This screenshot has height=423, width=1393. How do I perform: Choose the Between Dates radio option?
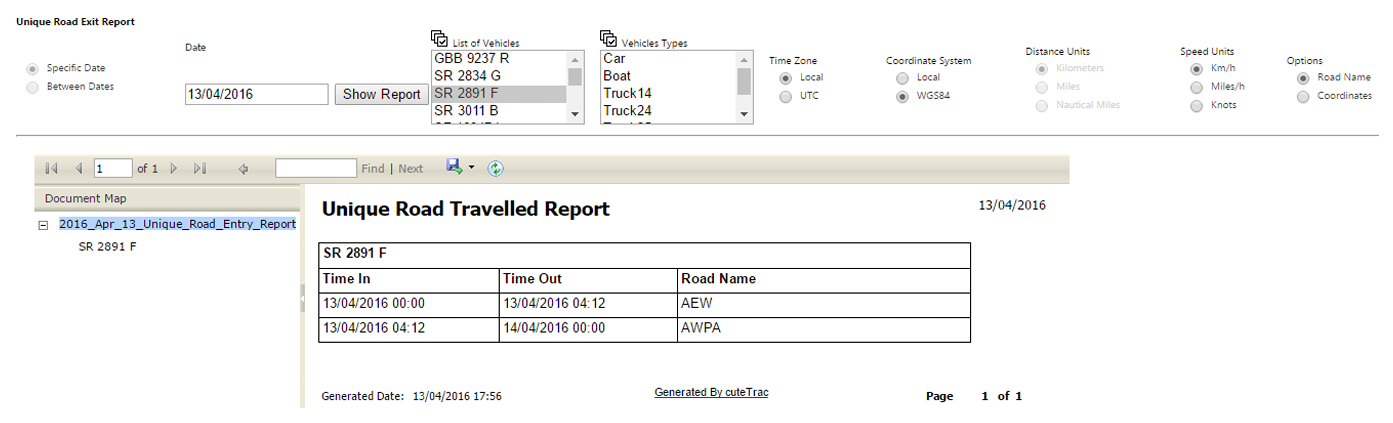point(33,87)
